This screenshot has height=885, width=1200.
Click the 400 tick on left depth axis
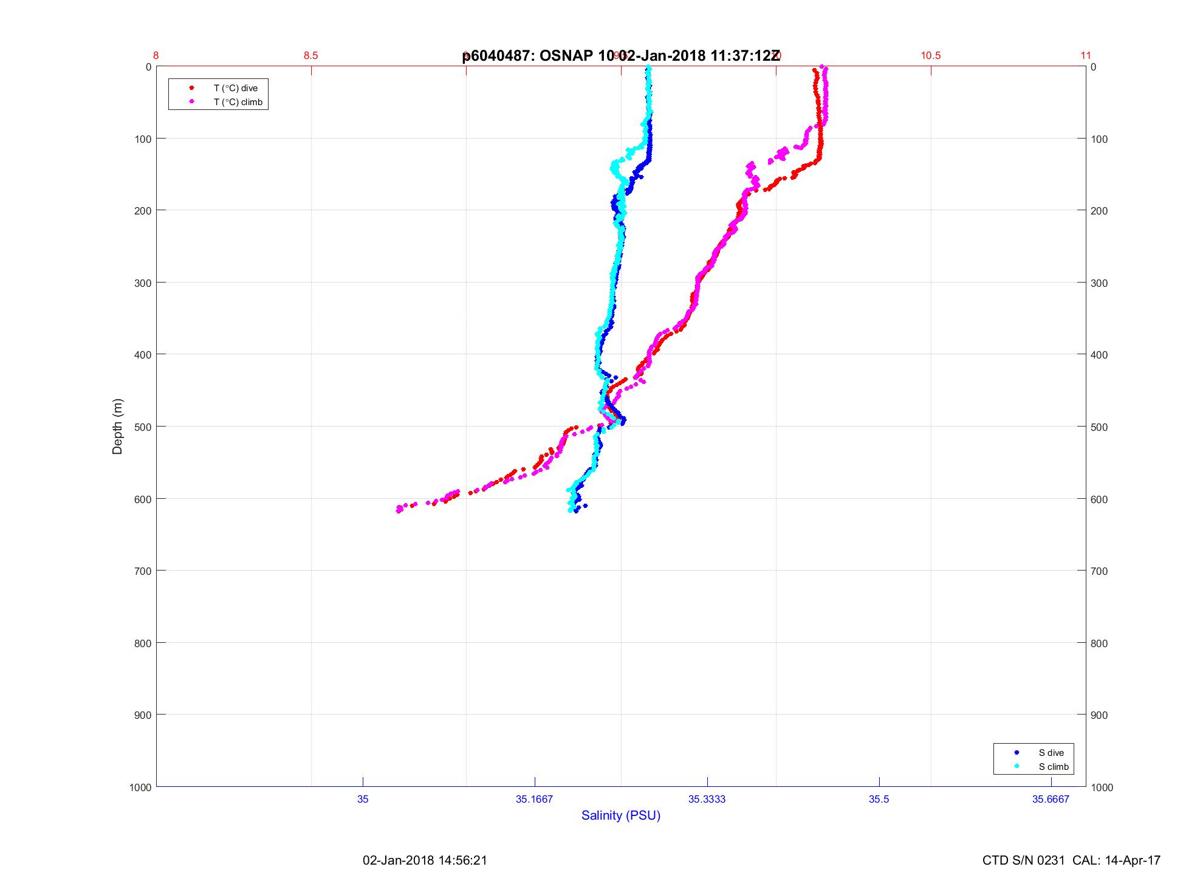pos(141,355)
